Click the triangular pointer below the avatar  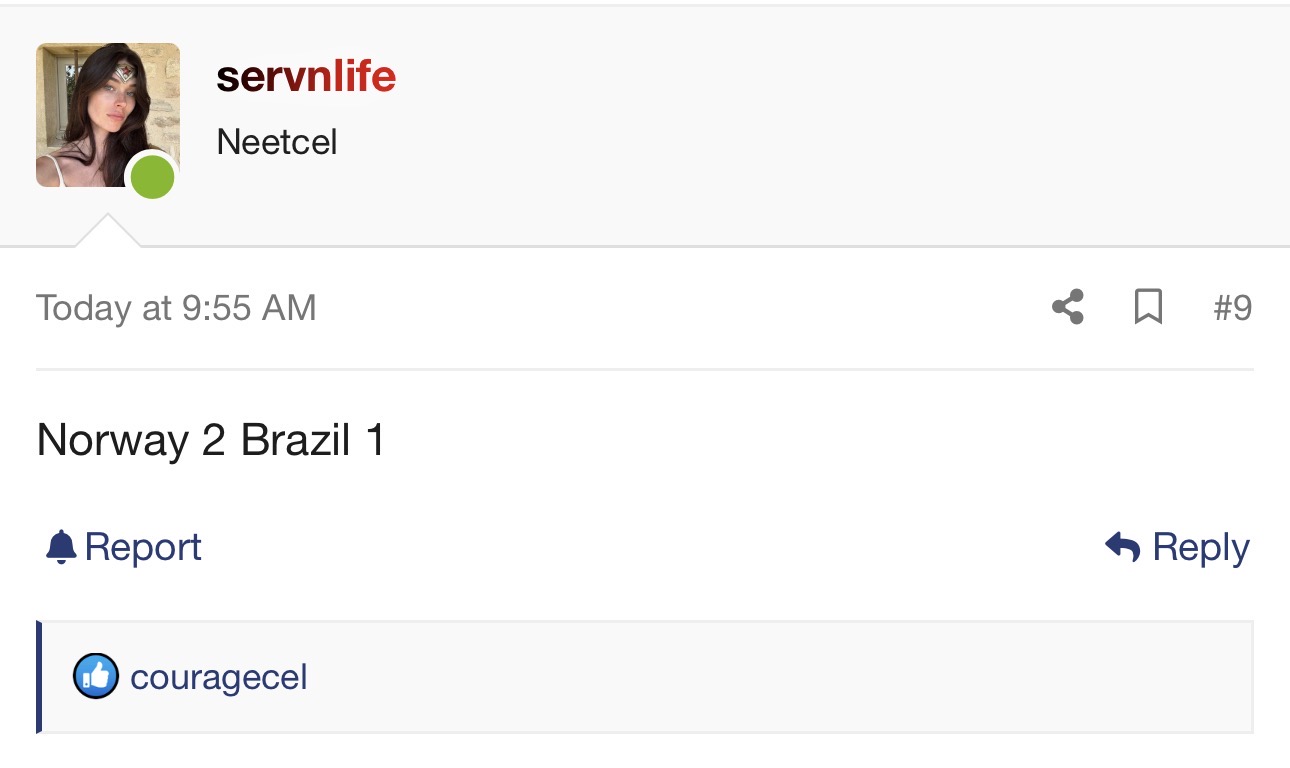[x=108, y=230]
